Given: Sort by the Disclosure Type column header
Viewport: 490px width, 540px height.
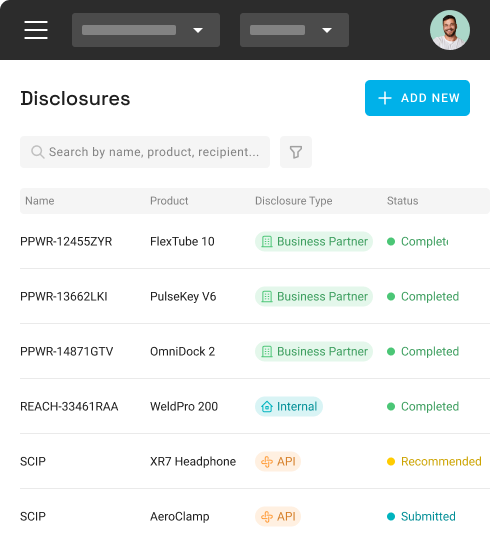Looking at the screenshot, I should click(x=294, y=201).
